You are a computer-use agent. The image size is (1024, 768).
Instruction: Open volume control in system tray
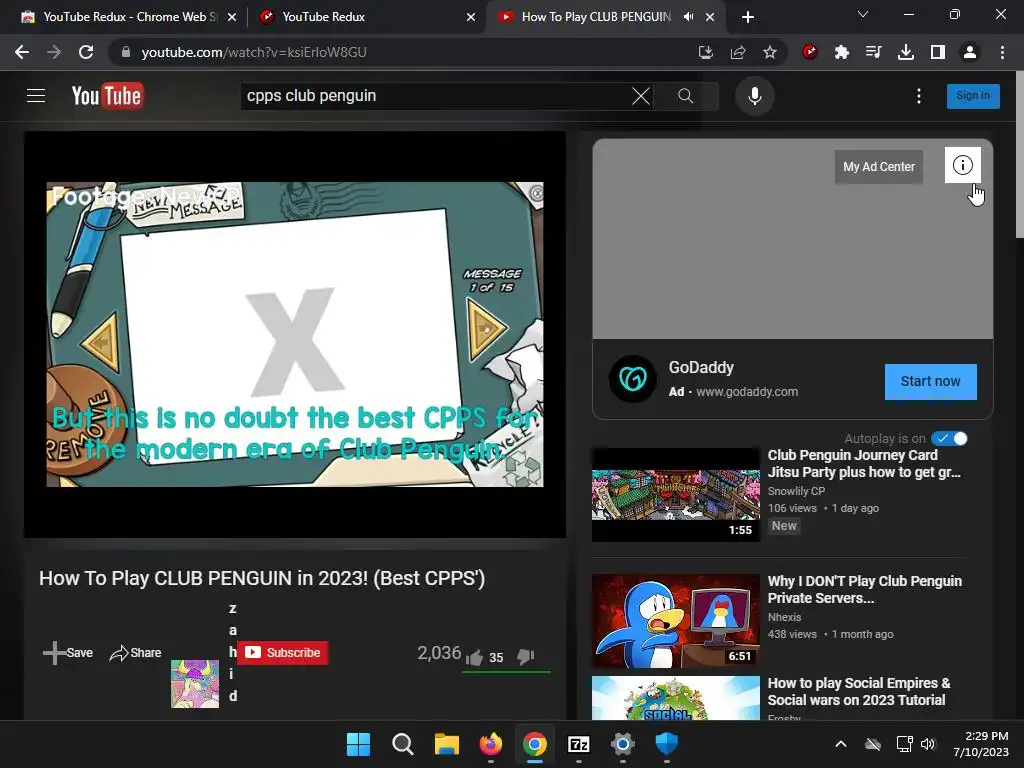927,744
